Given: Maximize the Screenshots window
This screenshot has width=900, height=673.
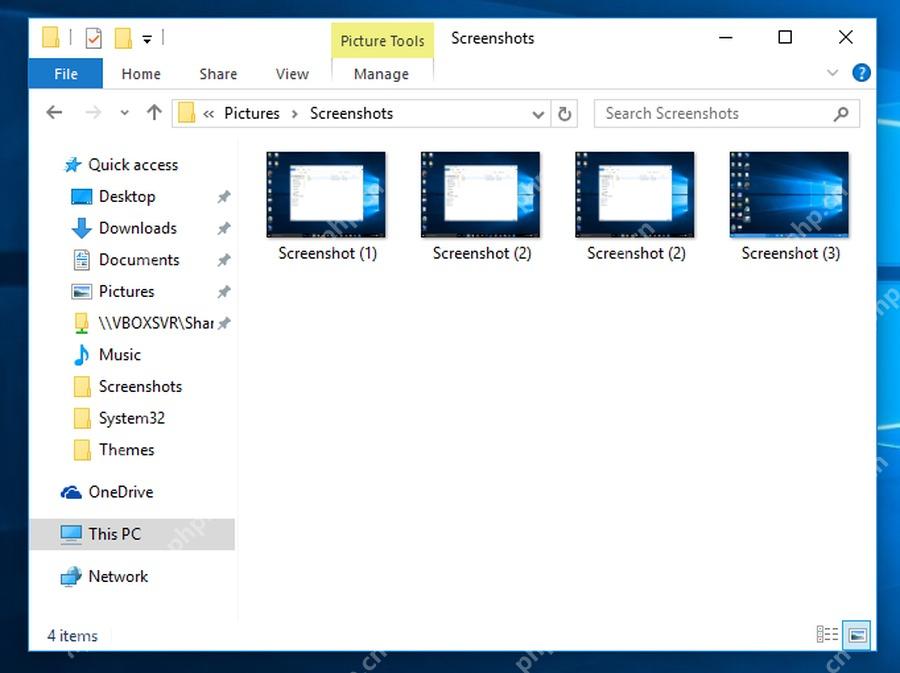Looking at the screenshot, I should pyautogui.click(x=785, y=38).
